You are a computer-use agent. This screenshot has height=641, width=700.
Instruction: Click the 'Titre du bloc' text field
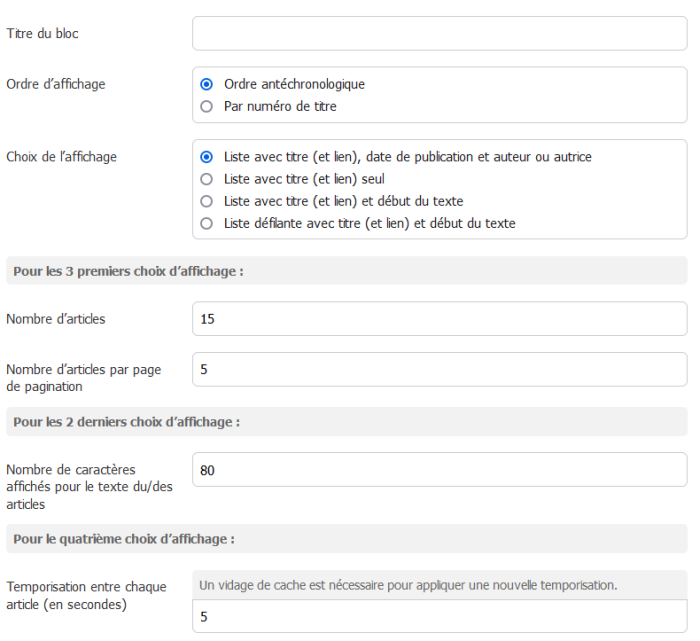(x=439, y=33)
